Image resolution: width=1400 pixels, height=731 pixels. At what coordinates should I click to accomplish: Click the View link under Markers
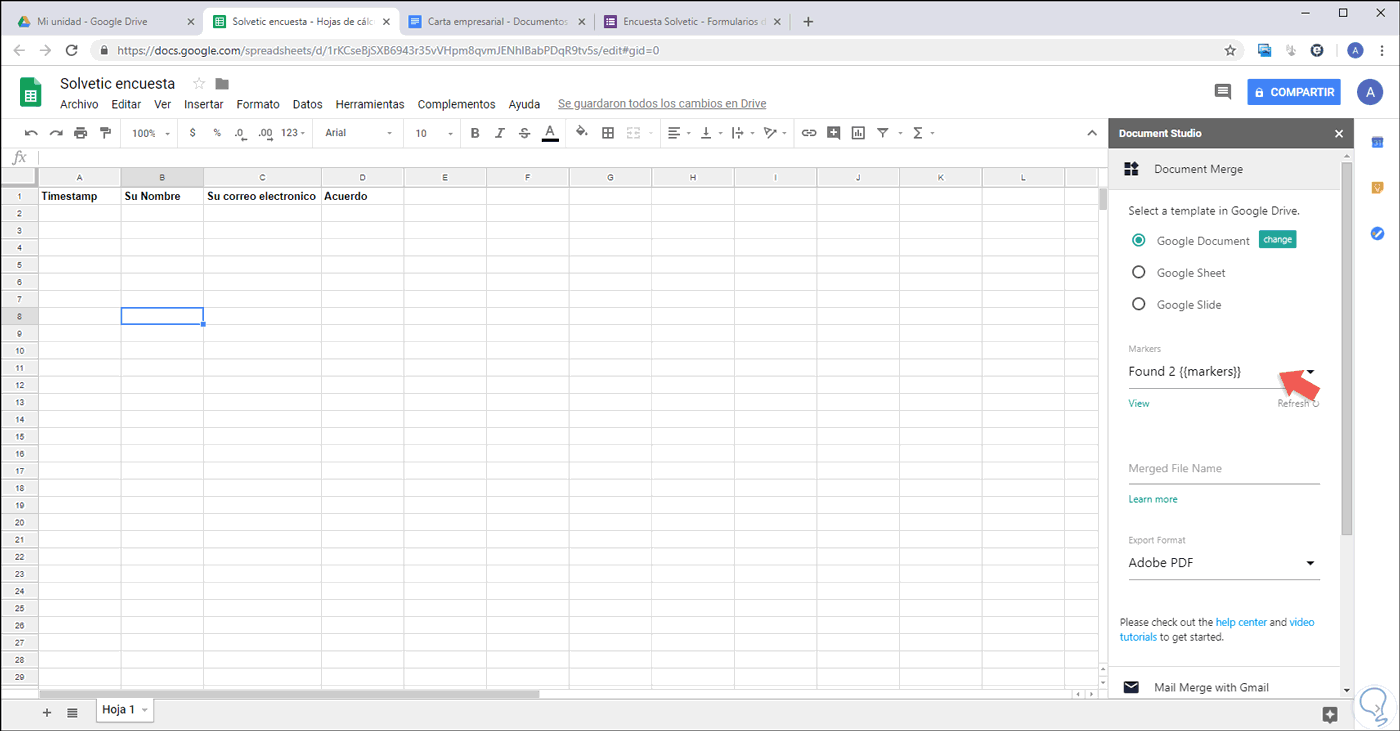tap(1139, 404)
